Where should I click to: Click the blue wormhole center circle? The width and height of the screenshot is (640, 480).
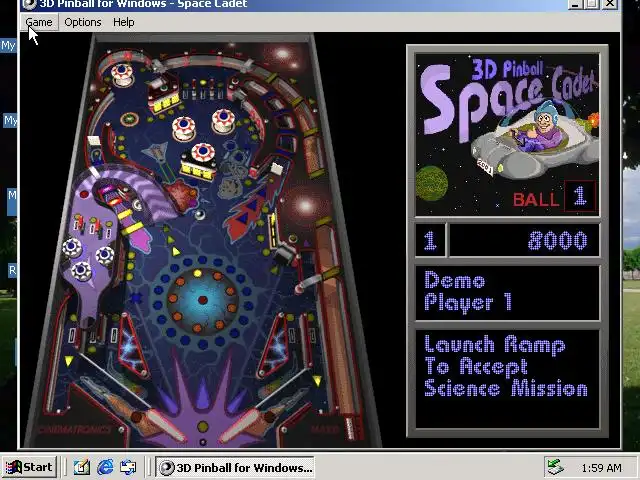(202, 300)
